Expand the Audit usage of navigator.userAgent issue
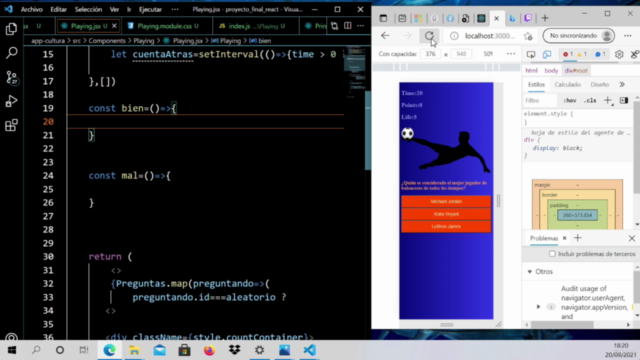640x360 pixels. [538, 307]
